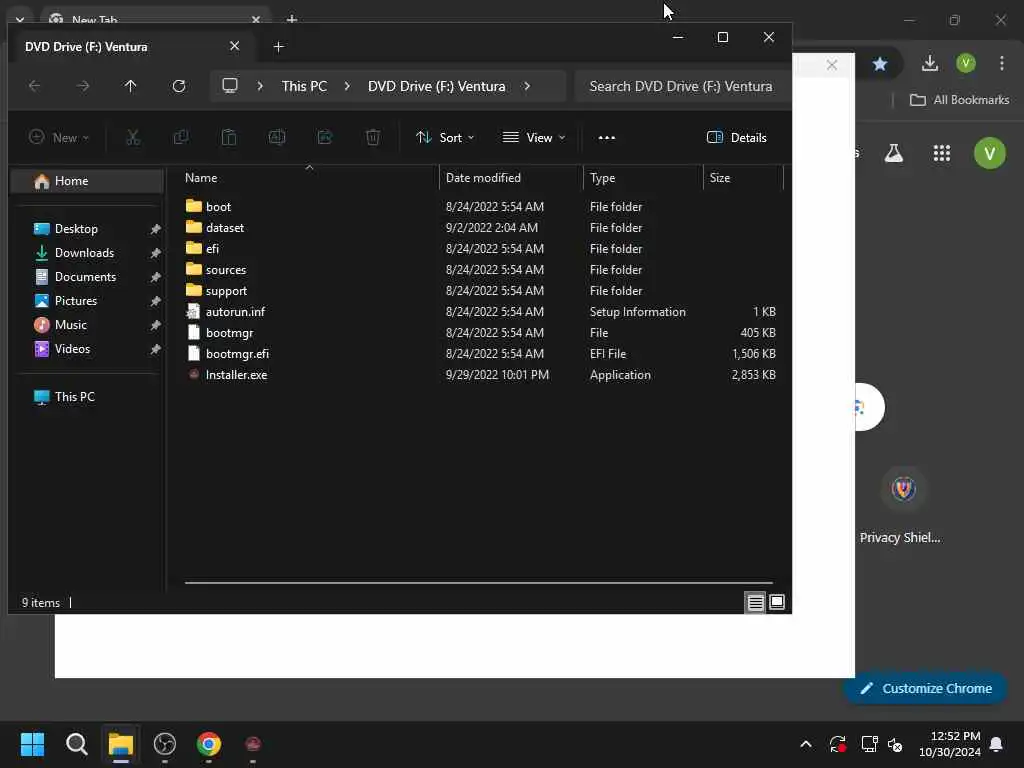Select Home in navigation pane
Screen dimensions: 1024x768
88,181
